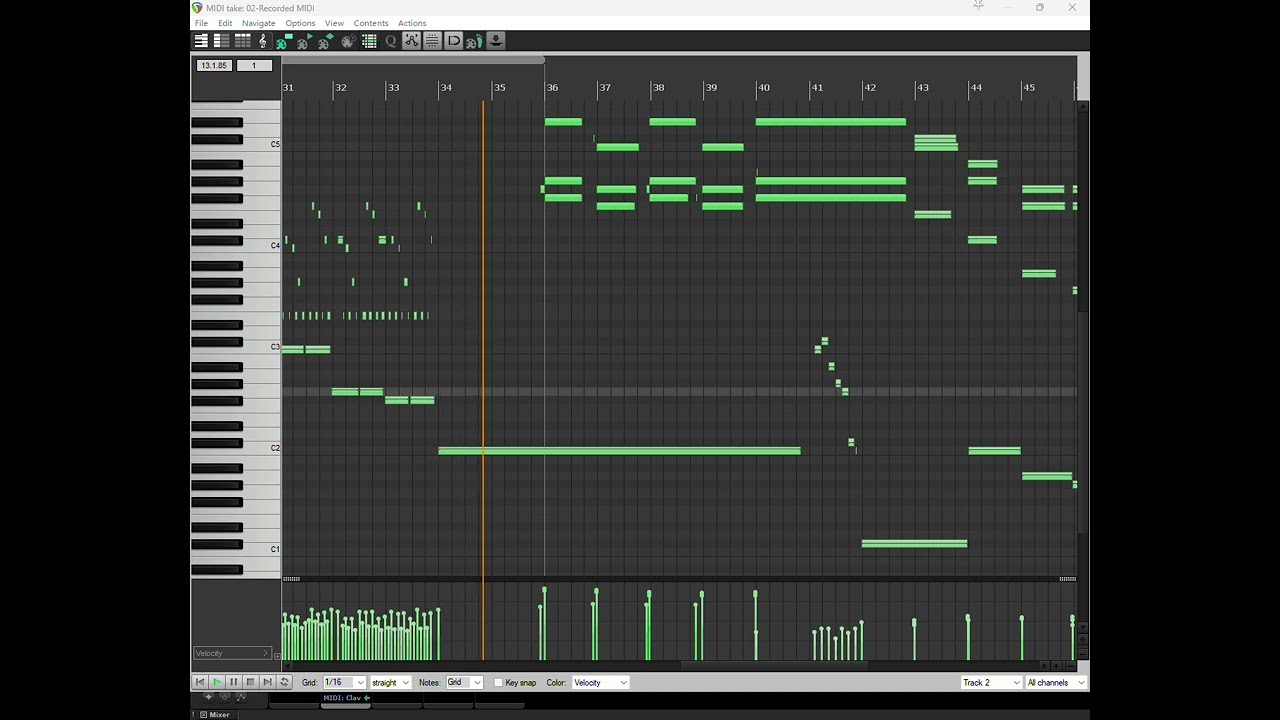Click the C2 key on the piano
This screenshot has width=1280, height=720.
(262, 448)
